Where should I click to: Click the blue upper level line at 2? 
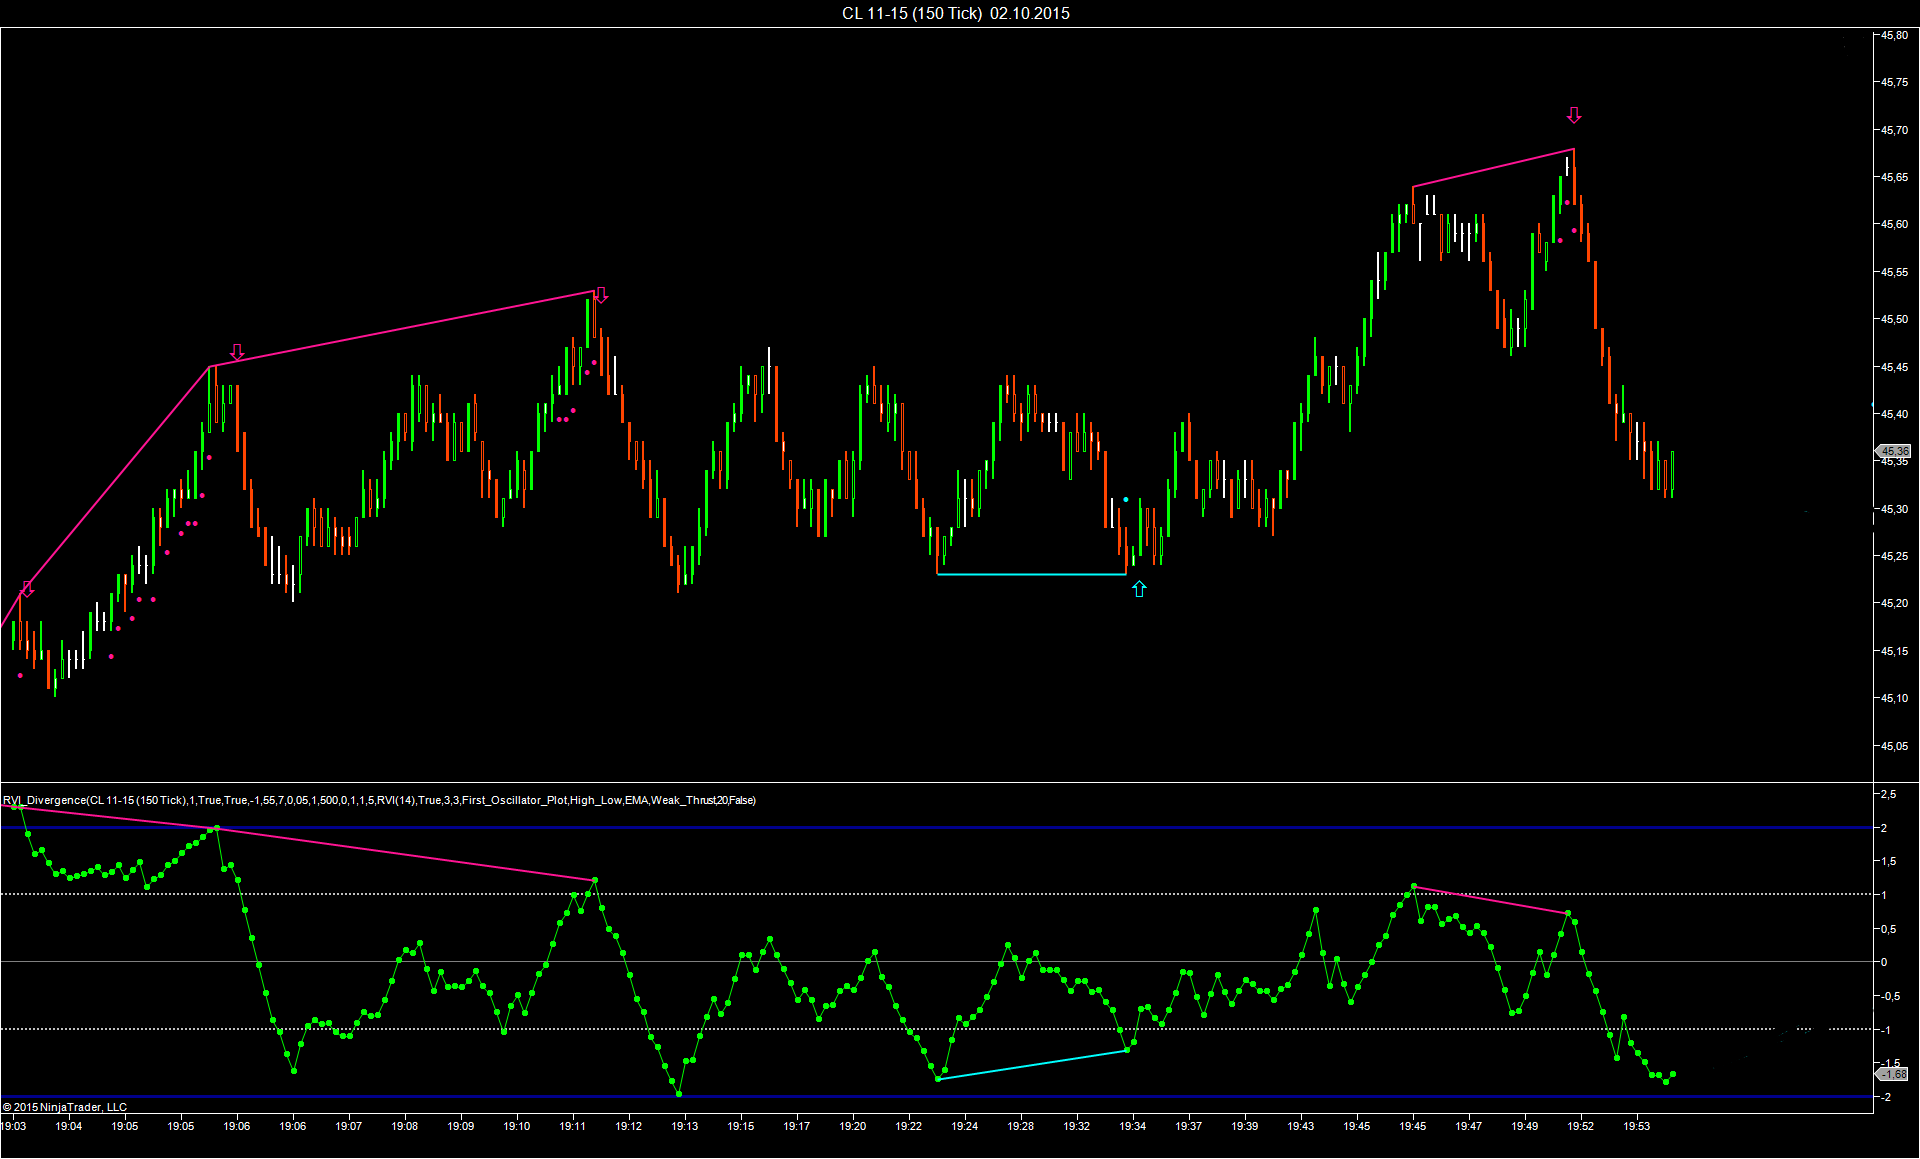coord(936,828)
